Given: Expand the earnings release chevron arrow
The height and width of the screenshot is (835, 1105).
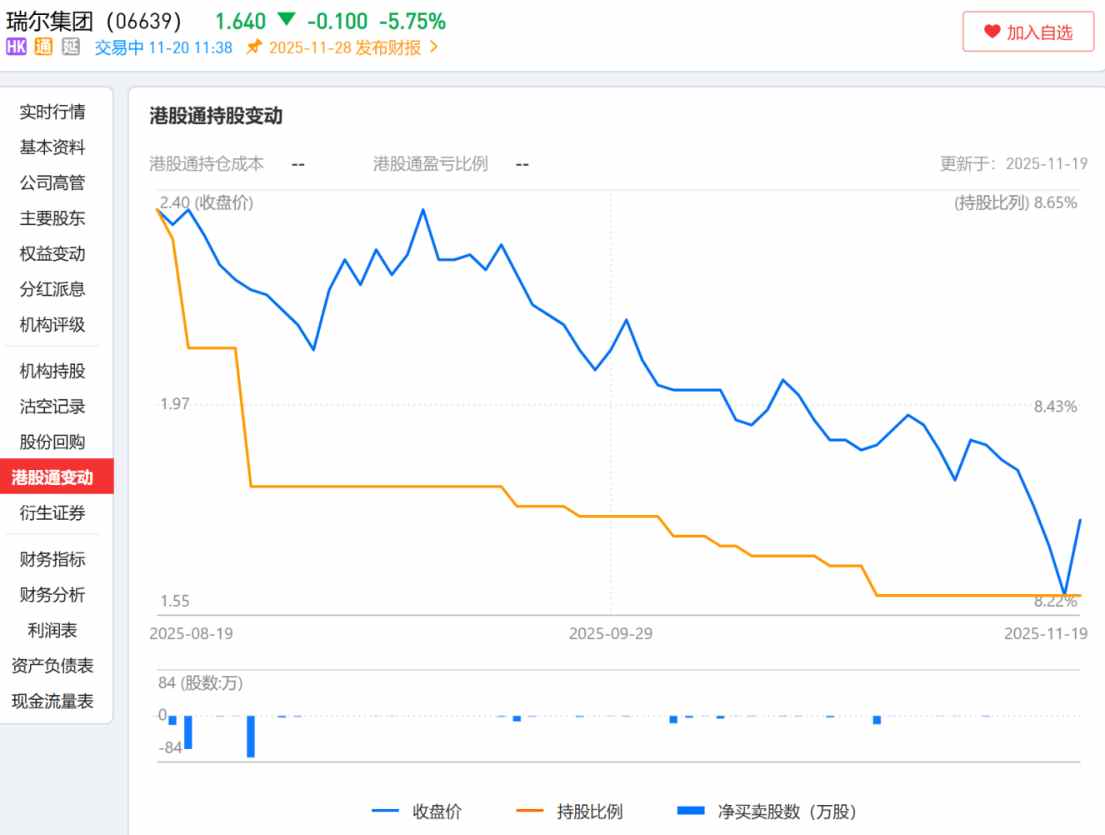Looking at the screenshot, I should tap(433, 47).
